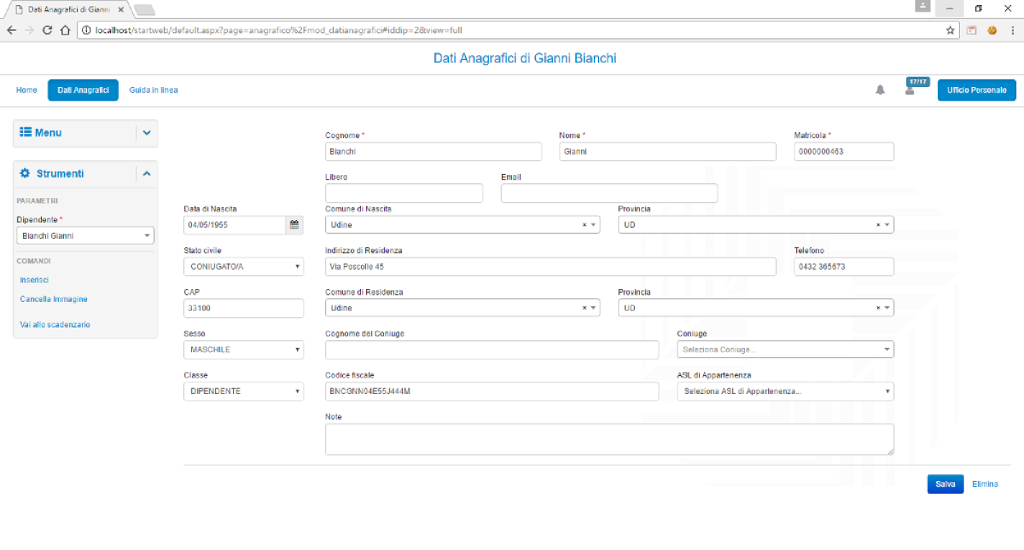This screenshot has height=550, width=1024.
Task: Open the Chrome three-dot menu
Action: point(1011,30)
